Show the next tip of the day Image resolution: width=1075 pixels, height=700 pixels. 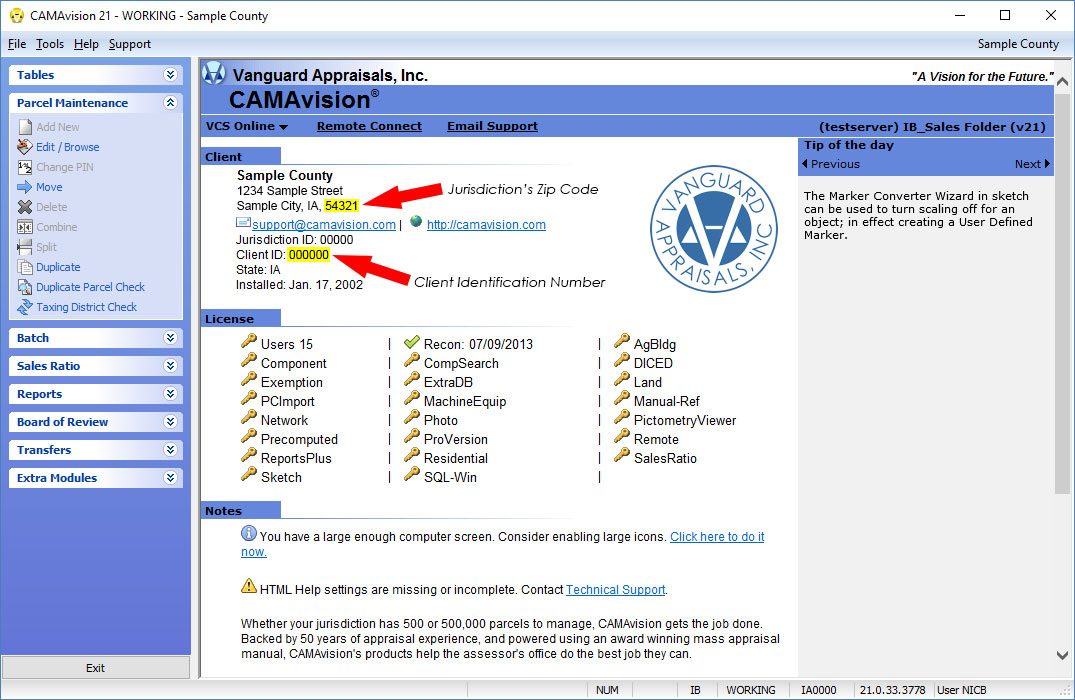click(1032, 164)
